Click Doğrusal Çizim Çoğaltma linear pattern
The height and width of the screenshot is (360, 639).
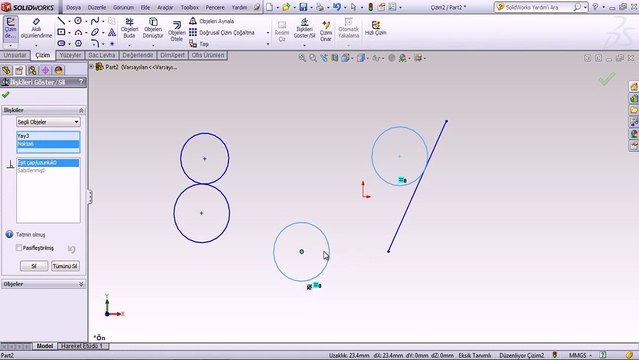click(222, 32)
